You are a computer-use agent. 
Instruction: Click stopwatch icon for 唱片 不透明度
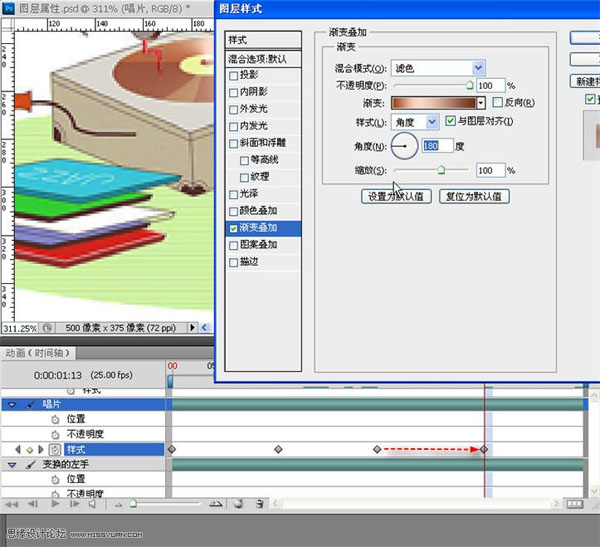click(x=55, y=434)
